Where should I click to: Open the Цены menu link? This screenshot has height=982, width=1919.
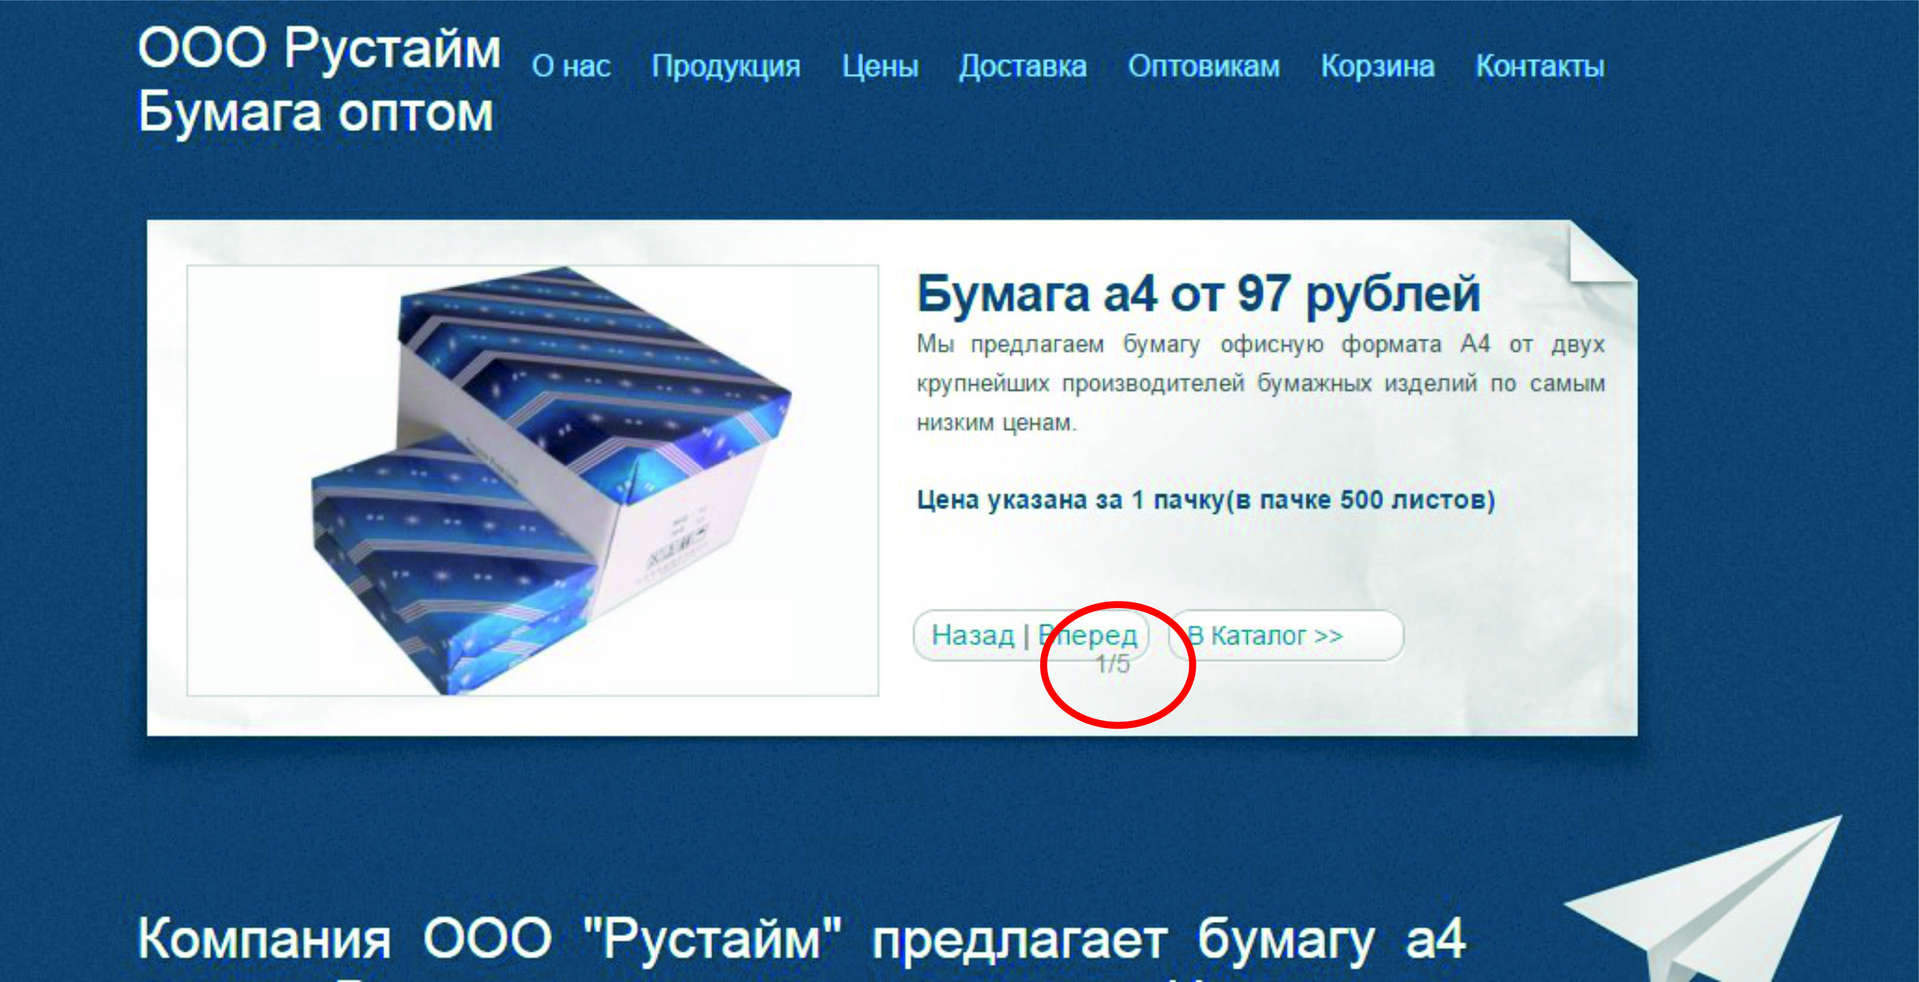tap(880, 66)
